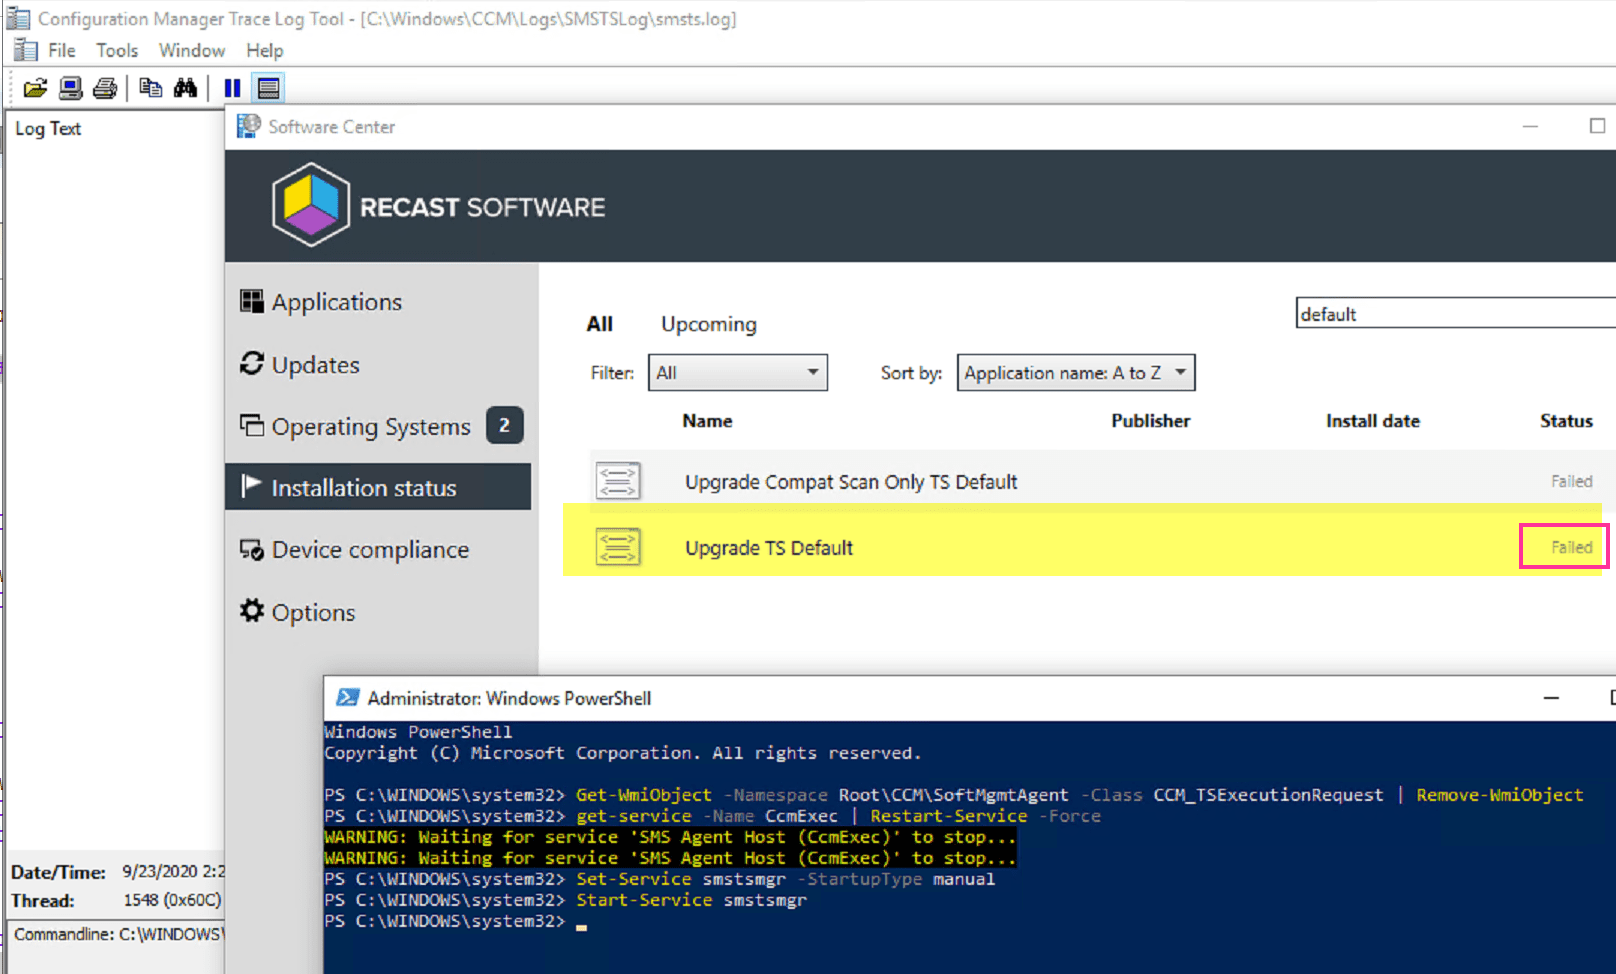Click the Print icon in the trace tool
The height and width of the screenshot is (974, 1616).
(x=104, y=88)
